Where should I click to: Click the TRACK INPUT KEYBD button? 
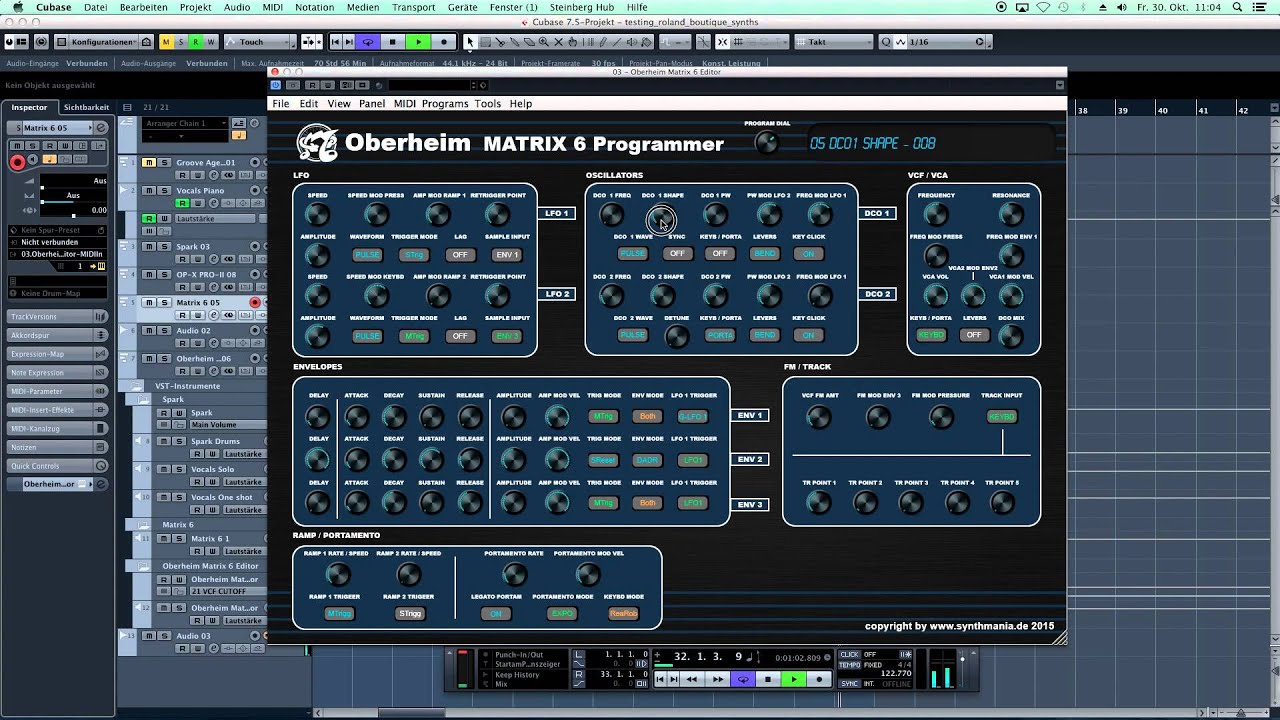tap(1001, 416)
